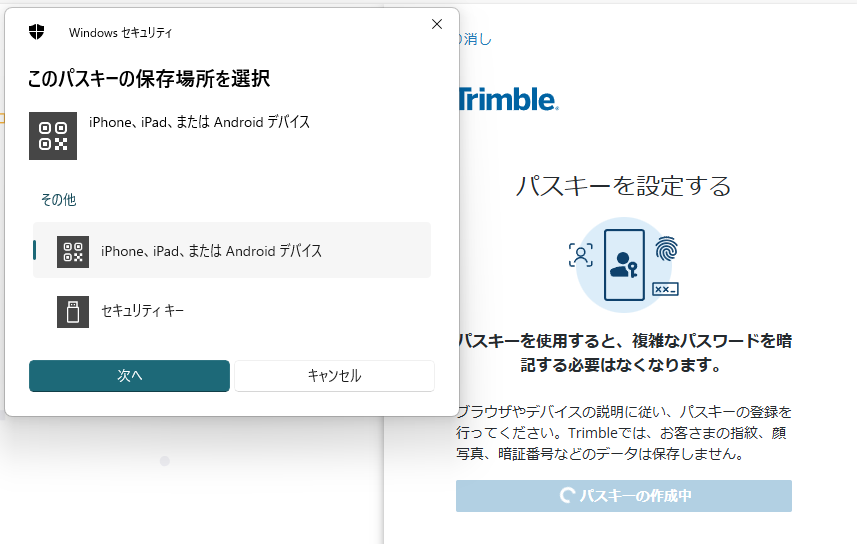Select the iPhone、iPad、または Android デバイス list option
The width and height of the screenshot is (857, 544).
click(232, 250)
